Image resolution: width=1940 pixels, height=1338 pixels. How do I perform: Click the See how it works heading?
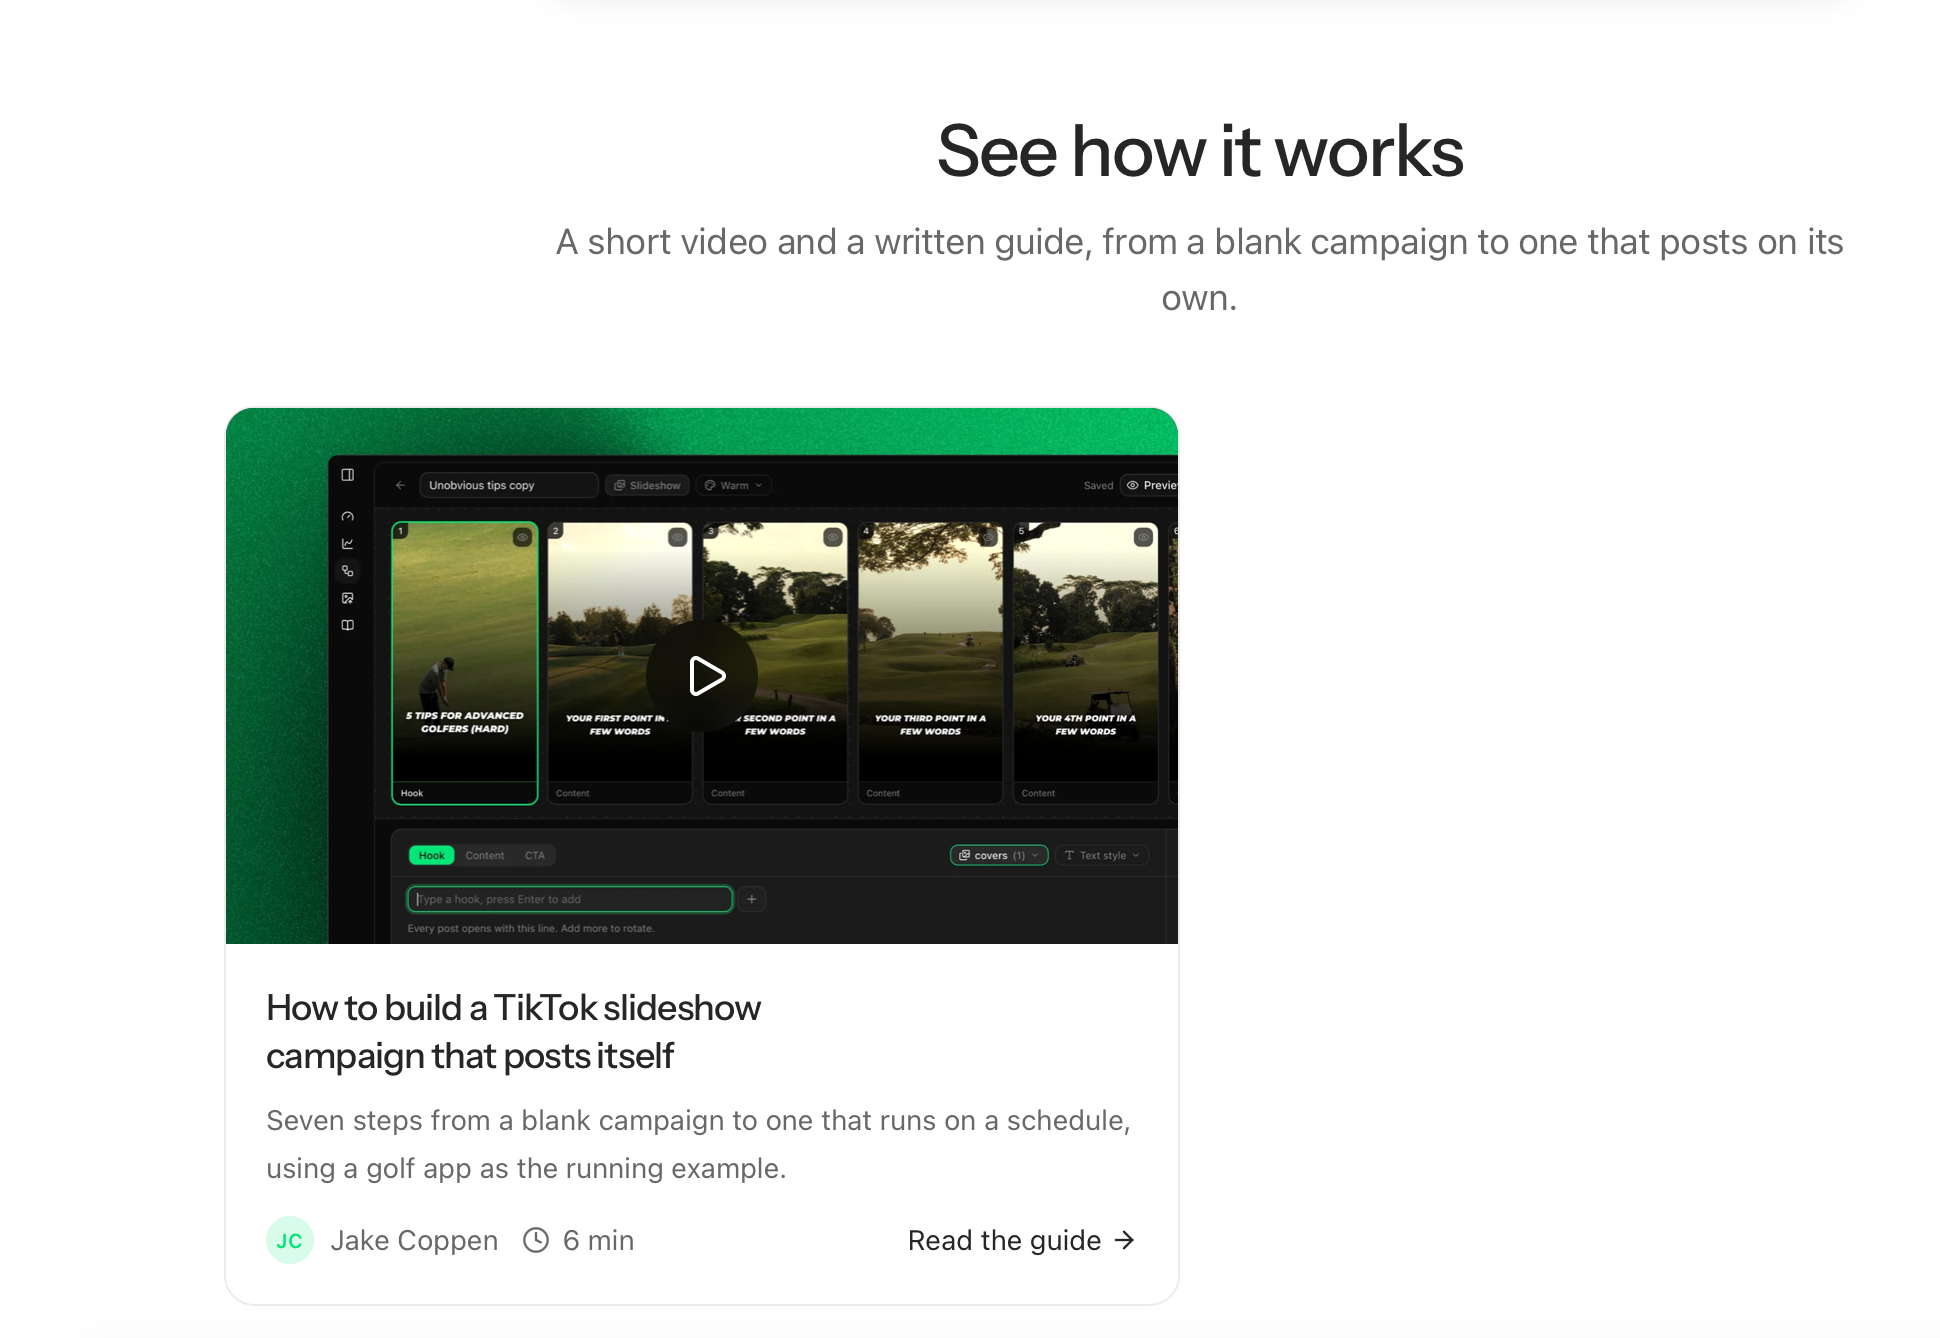pyautogui.click(x=1200, y=151)
